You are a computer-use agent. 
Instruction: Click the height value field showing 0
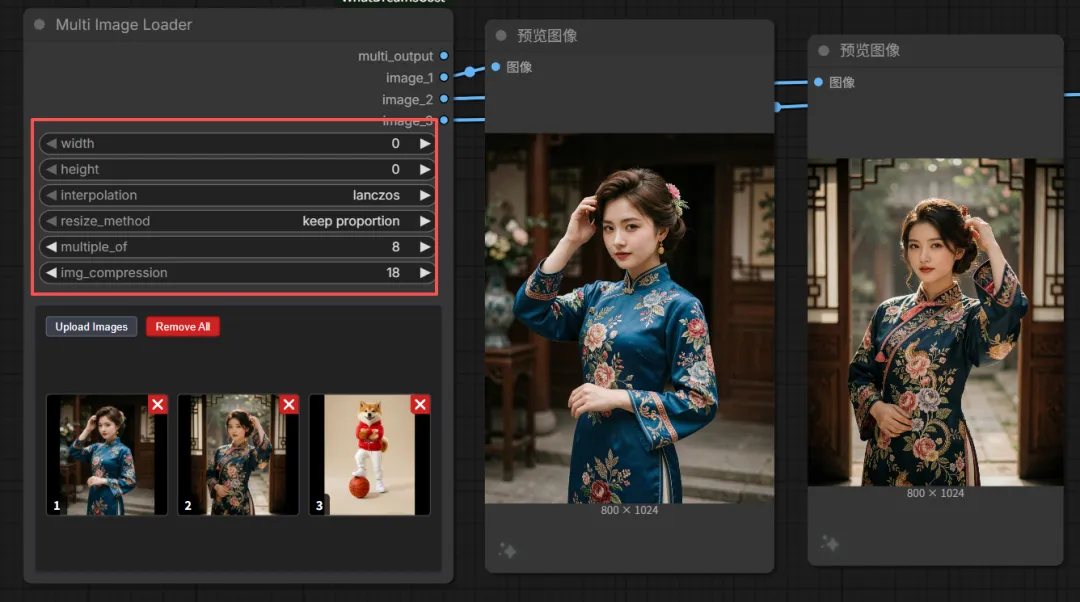pos(395,169)
